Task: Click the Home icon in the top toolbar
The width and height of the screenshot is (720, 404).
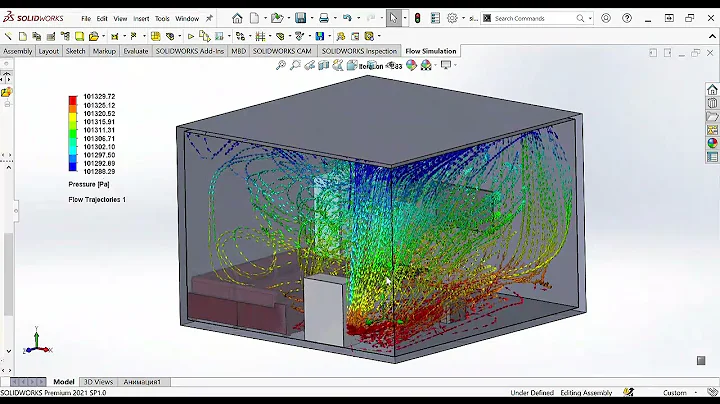Action: (237, 18)
